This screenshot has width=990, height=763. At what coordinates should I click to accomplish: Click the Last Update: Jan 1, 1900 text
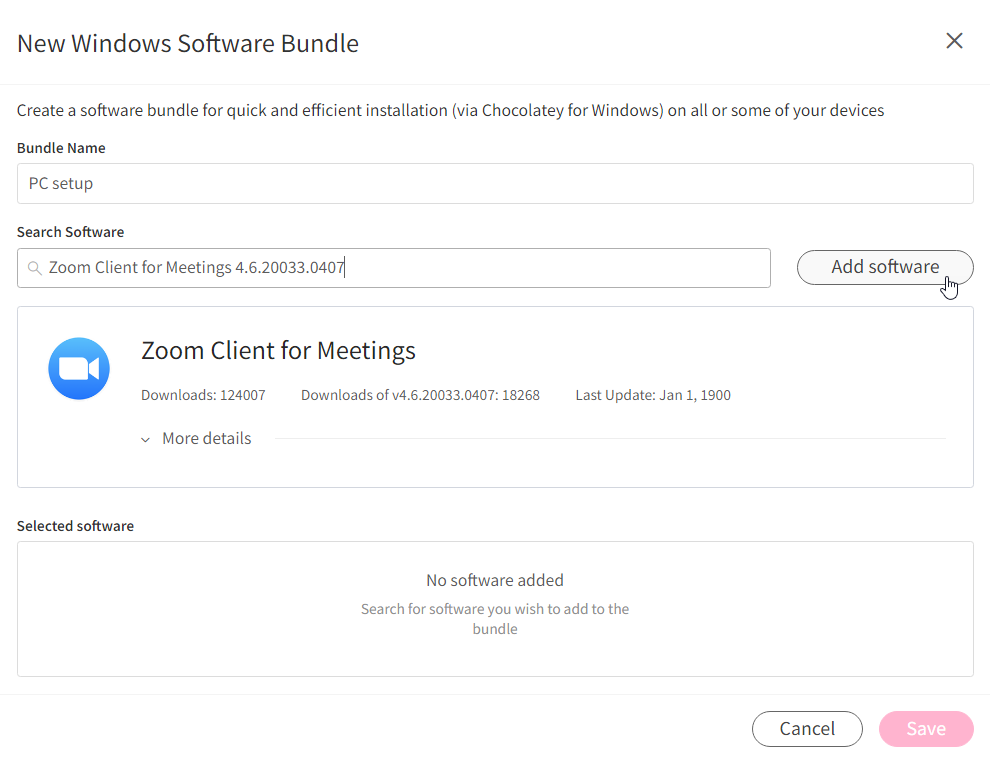[x=653, y=395]
